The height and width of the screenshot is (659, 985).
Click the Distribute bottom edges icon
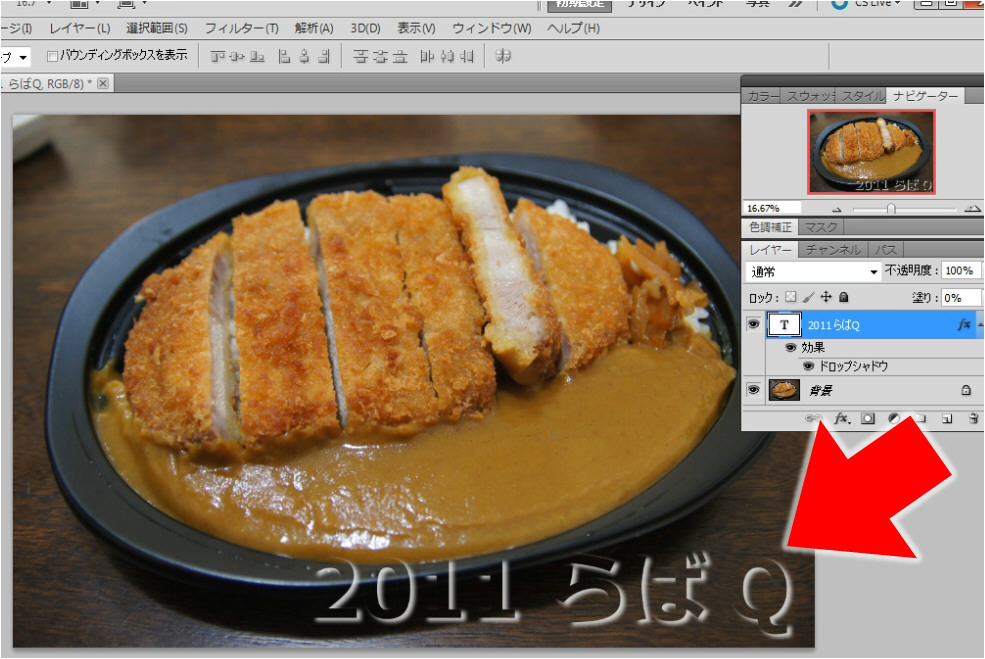(x=400, y=57)
